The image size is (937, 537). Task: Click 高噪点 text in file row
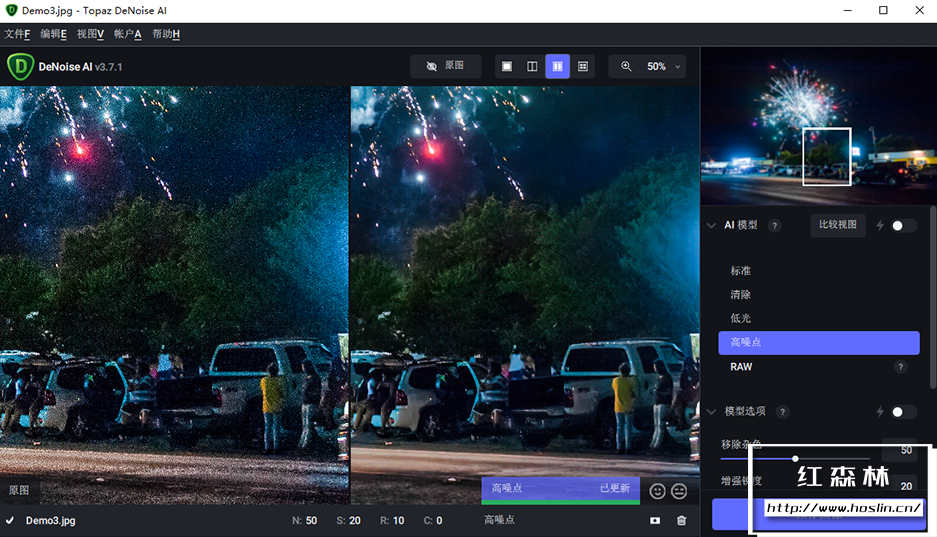tap(499, 520)
